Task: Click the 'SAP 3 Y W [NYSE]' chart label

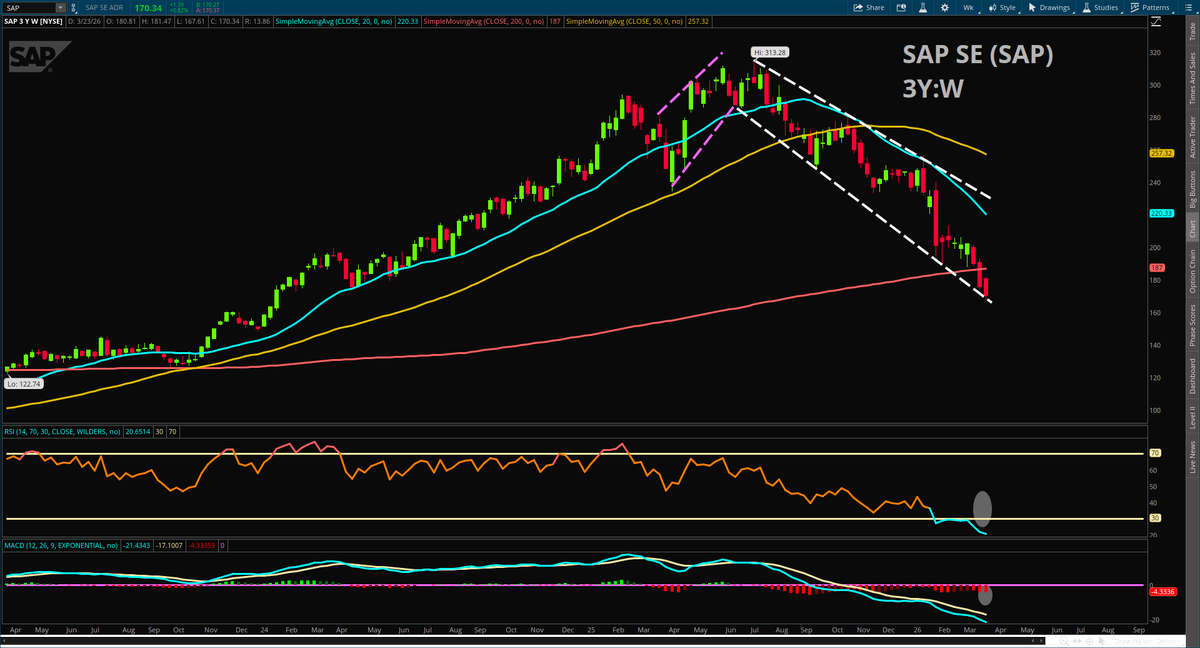Action: [x=33, y=21]
